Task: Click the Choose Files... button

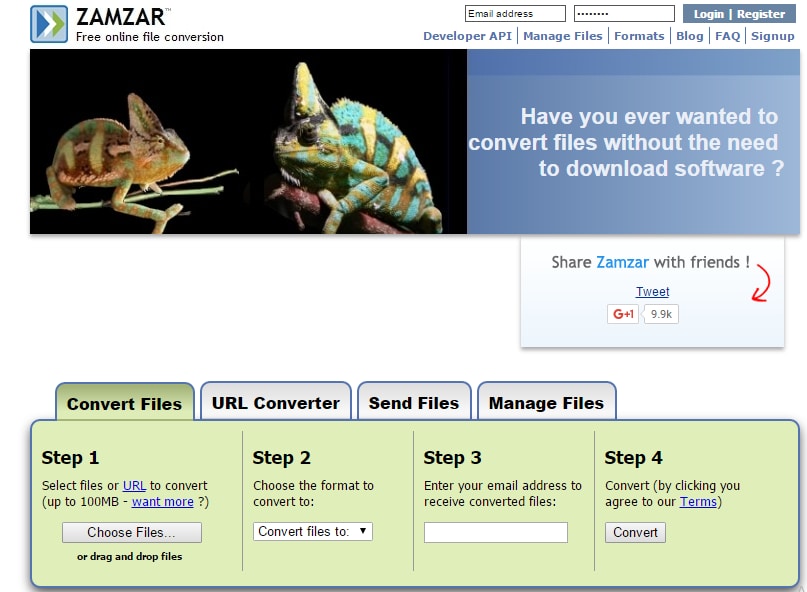Action: (x=132, y=532)
